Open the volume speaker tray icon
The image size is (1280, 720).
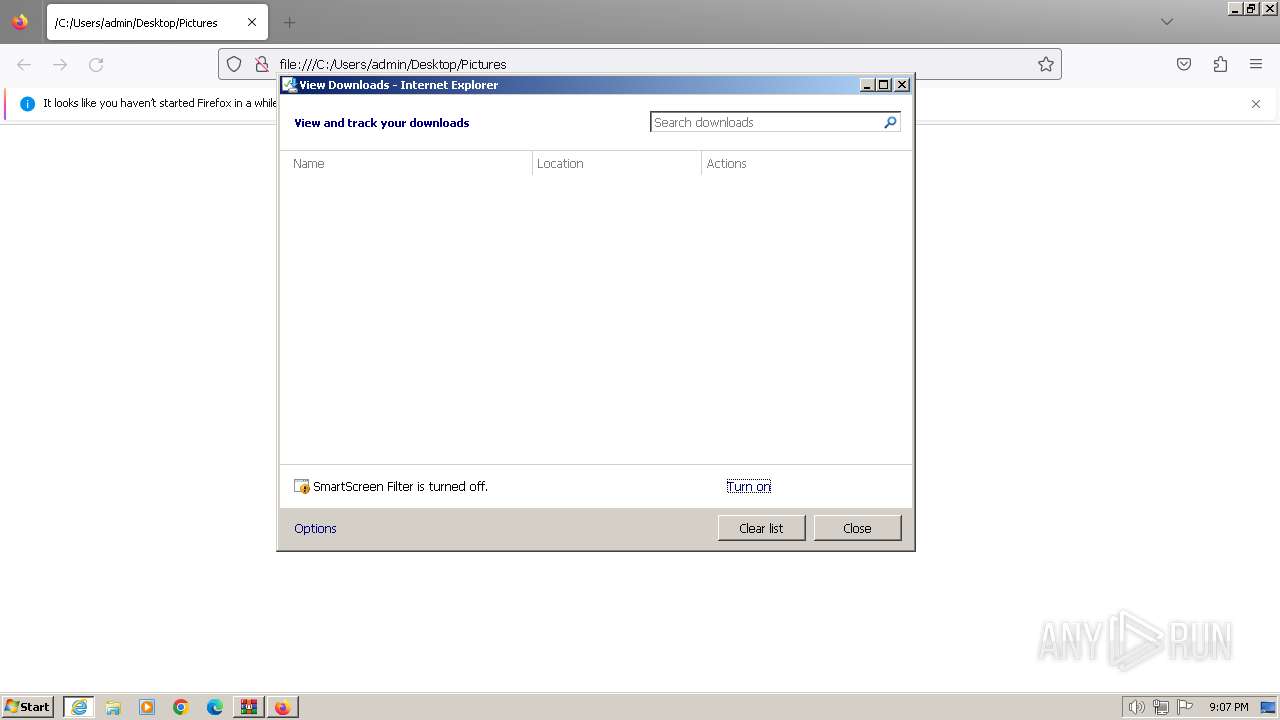click(x=1136, y=707)
